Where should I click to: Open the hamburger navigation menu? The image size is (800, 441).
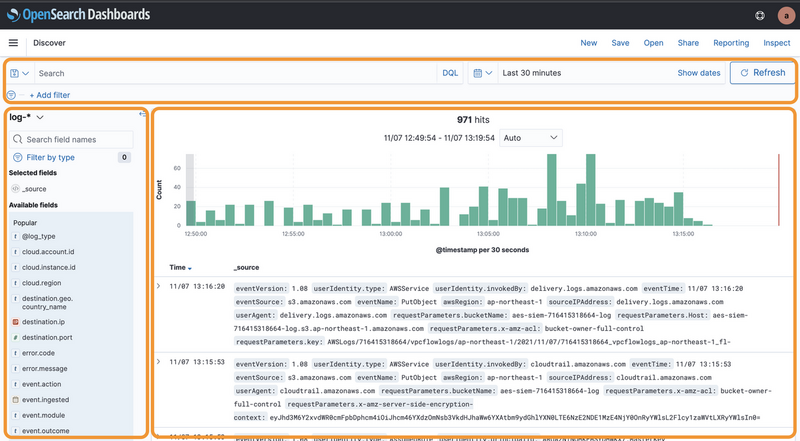coord(13,43)
